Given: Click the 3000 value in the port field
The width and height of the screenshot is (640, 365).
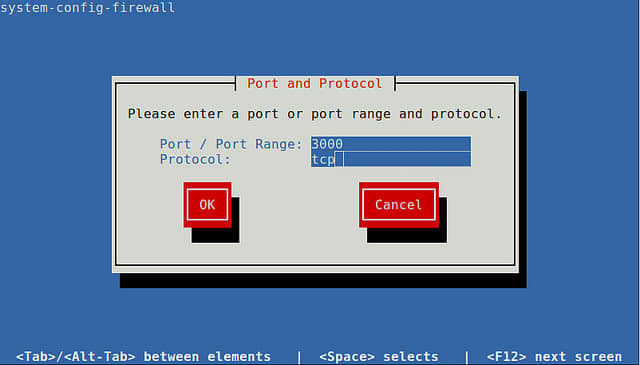Looking at the screenshot, I should click(327, 144).
